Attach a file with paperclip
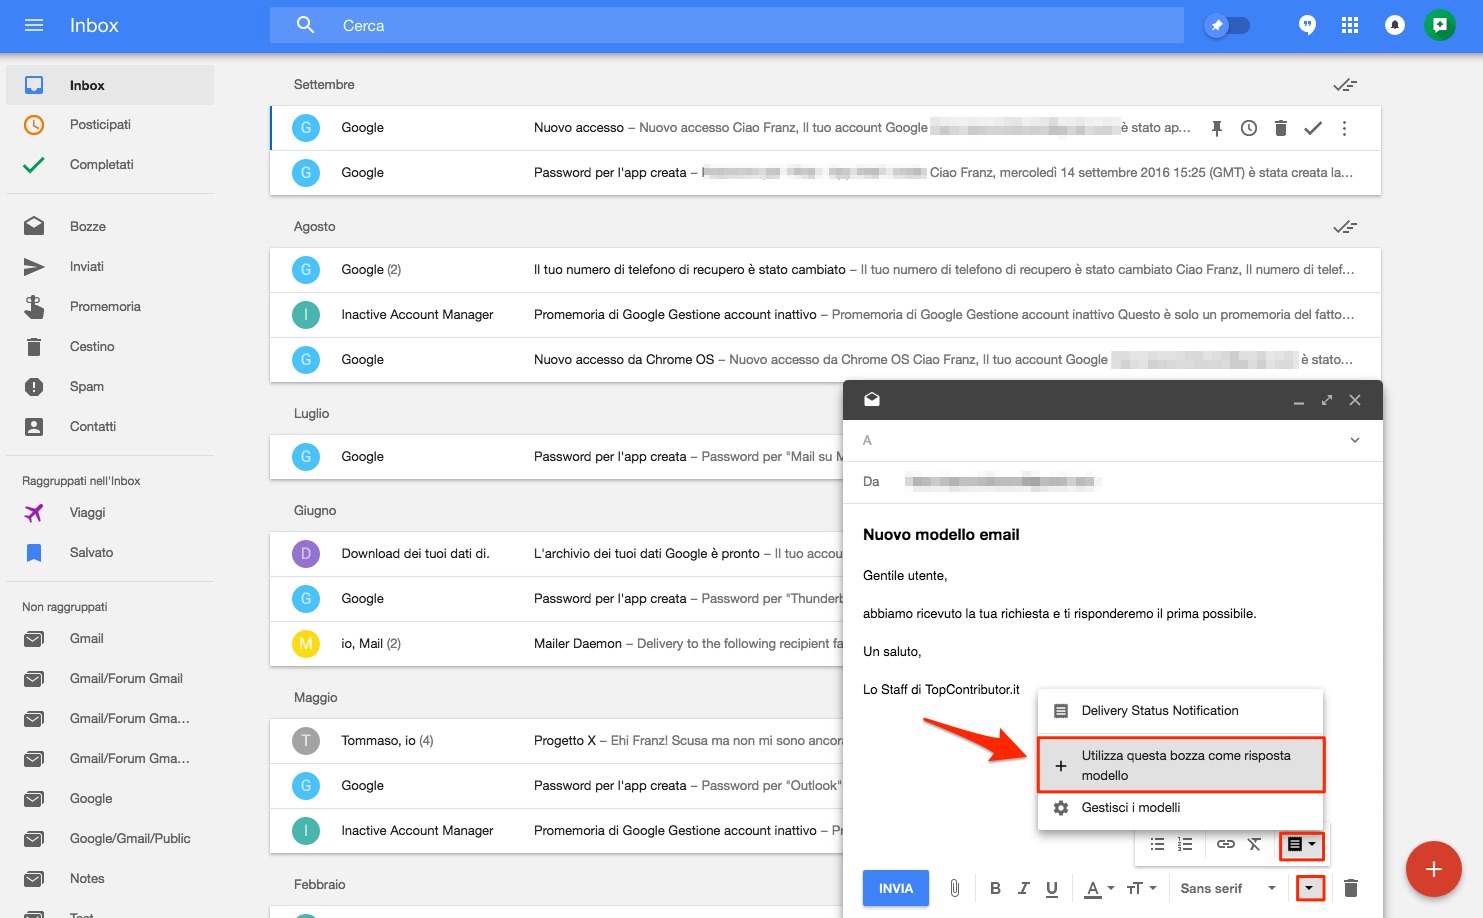This screenshot has height=918, width=1483. tap(955, 888)
